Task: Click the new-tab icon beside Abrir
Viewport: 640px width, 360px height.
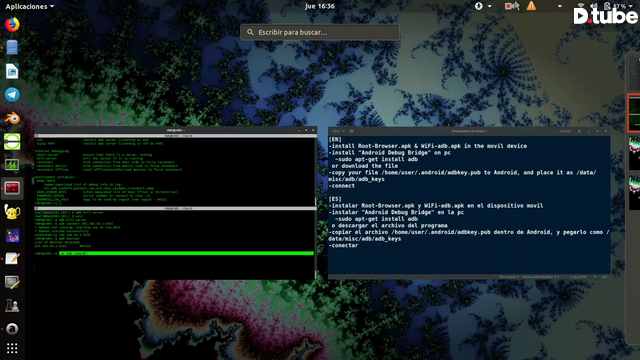Action: click(x=351, y=131)
